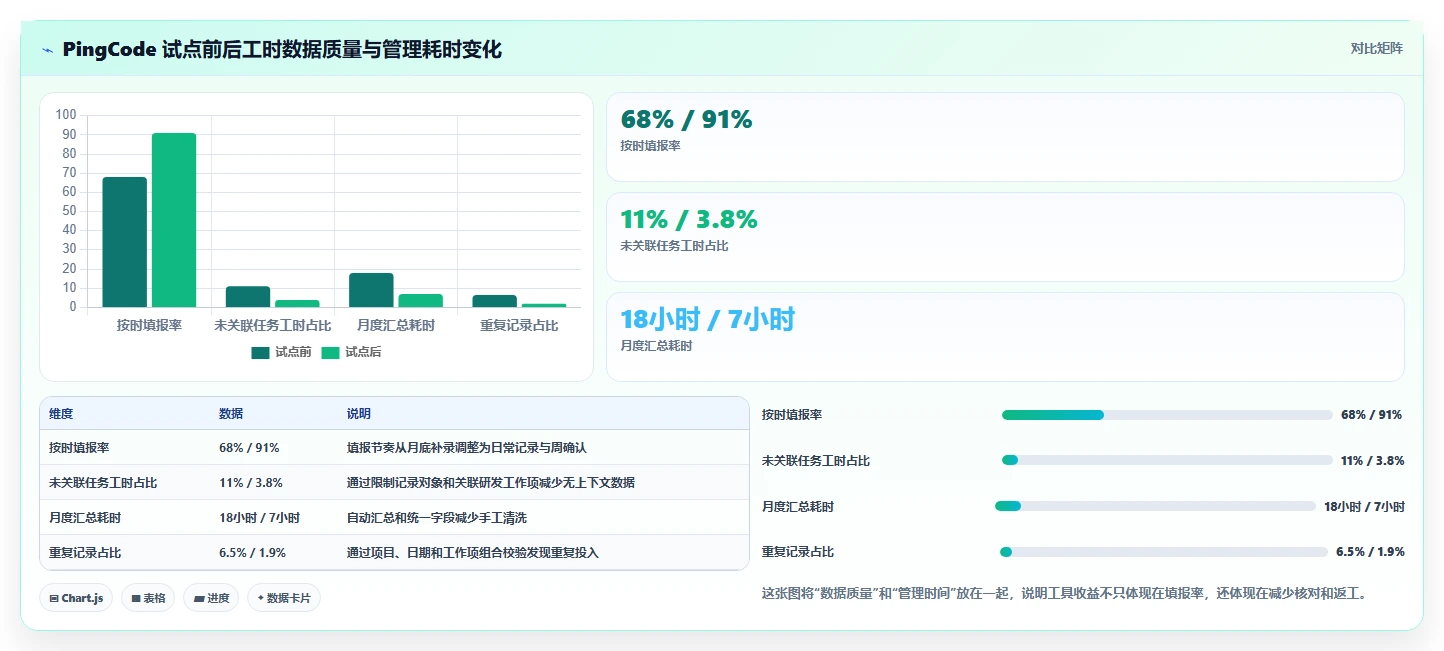Click the table cell 18小时 / 7小时

click(x=259, y=518)
